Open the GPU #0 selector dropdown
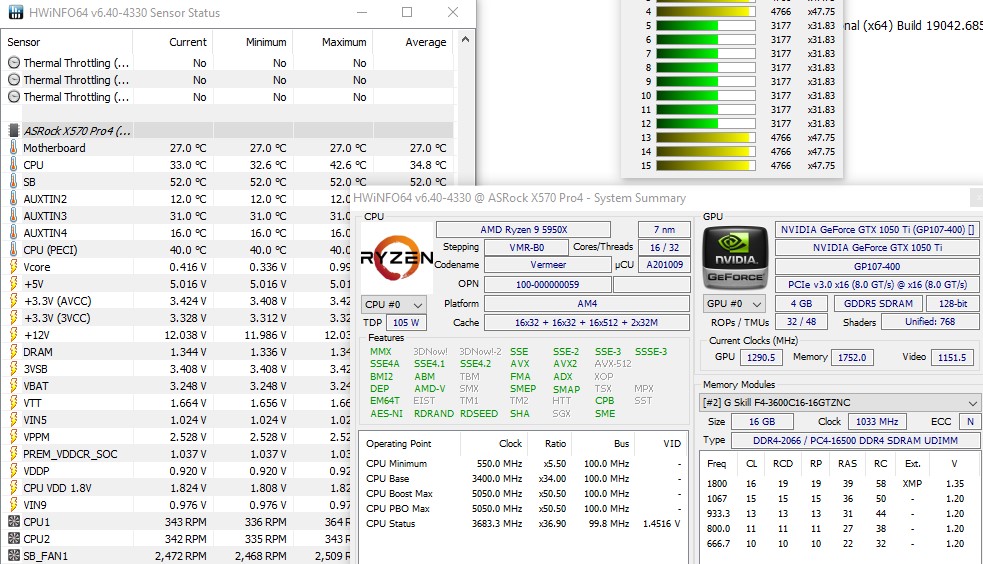The width and height of the screenshot is (983, 564). [x=734, y=303]
